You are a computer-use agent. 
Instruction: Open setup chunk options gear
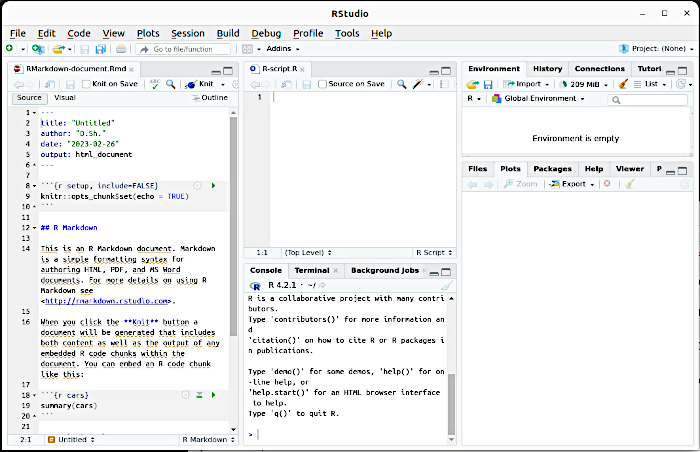(x=197, y=185)
